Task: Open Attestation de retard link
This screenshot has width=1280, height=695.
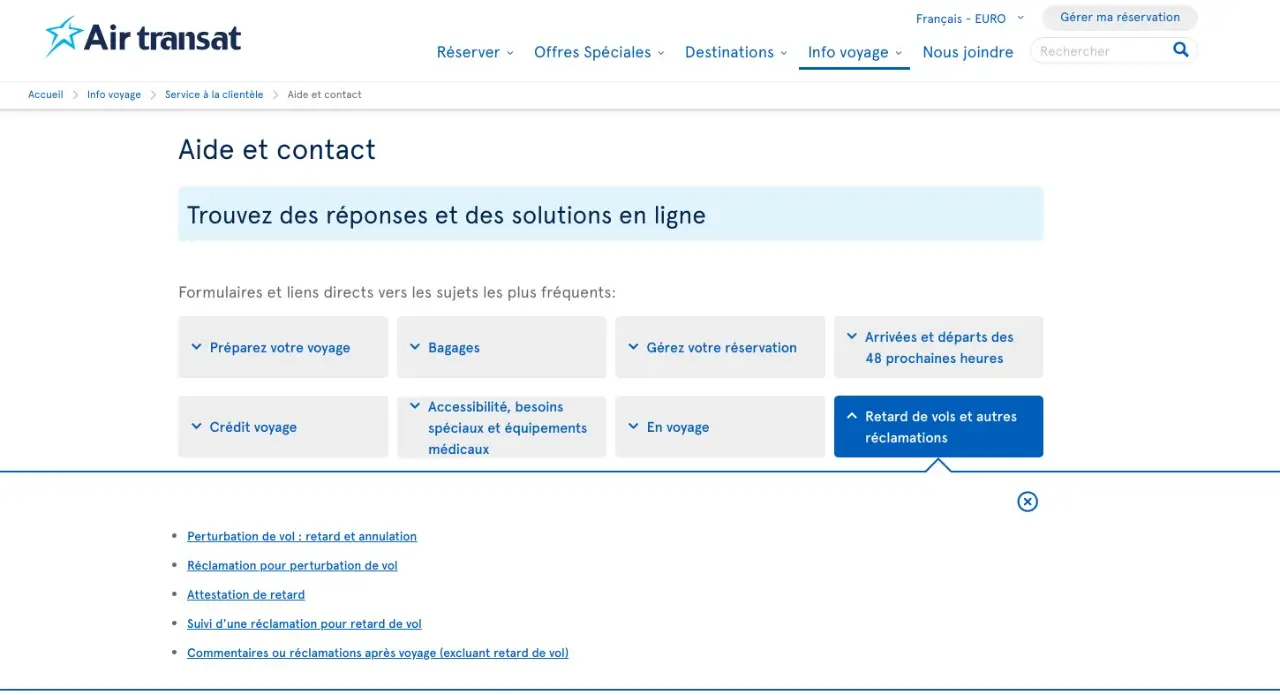Action: [x=246, y=595]
